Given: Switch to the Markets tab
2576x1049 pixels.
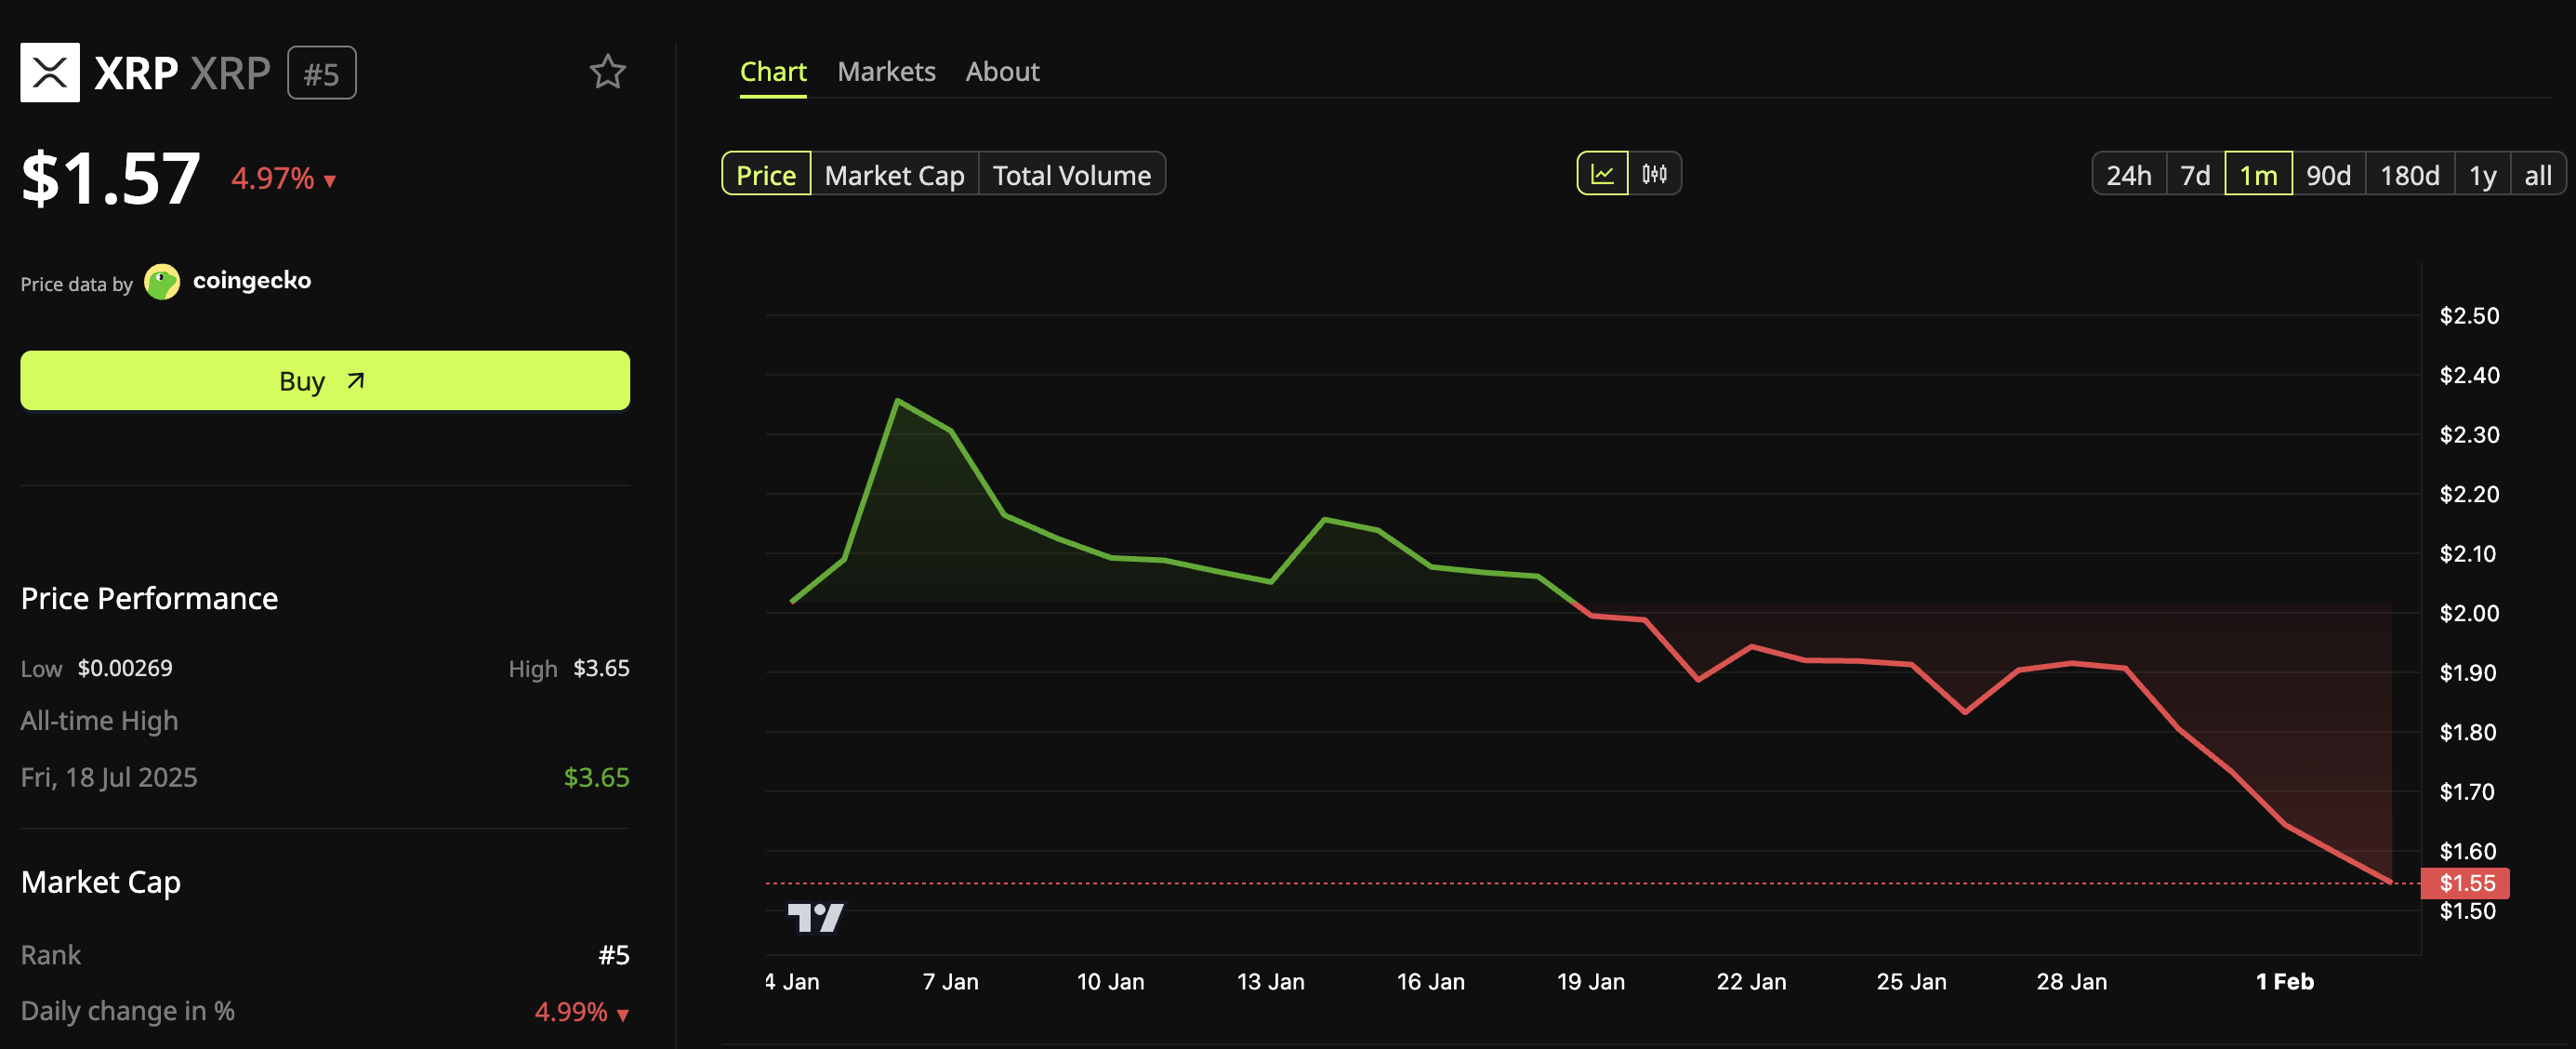Looking at the screenshot, I should pos(886,71).
